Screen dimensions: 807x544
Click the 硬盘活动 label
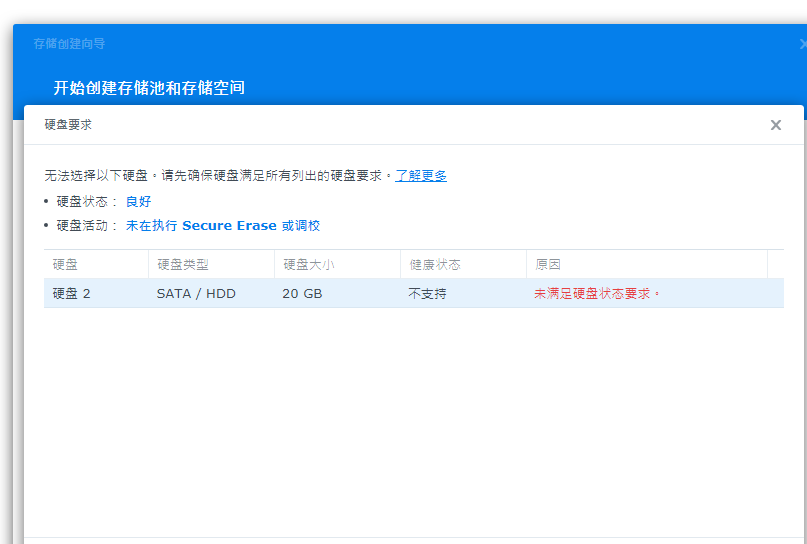point(86,226)
